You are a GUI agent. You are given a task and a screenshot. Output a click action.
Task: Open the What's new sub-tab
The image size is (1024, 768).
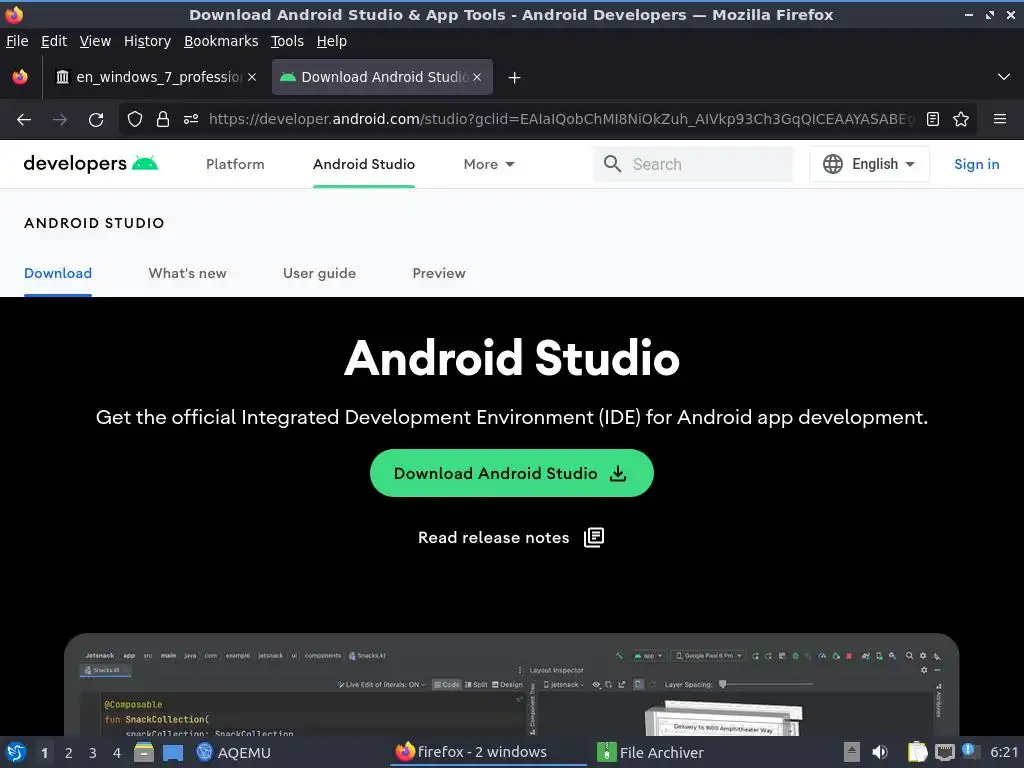pyautogui.click(x=187, y=273)
